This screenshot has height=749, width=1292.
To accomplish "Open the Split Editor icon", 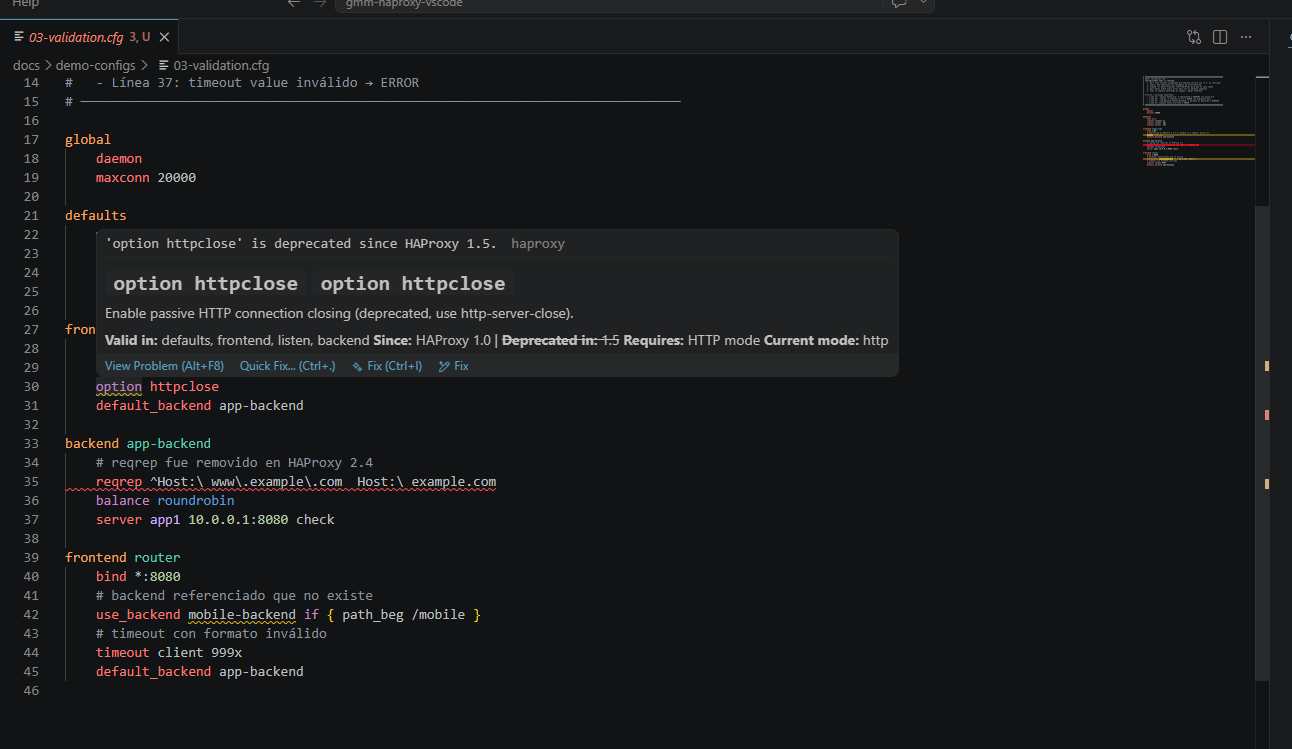I will pyautogui.click(x=1219, y=36).
